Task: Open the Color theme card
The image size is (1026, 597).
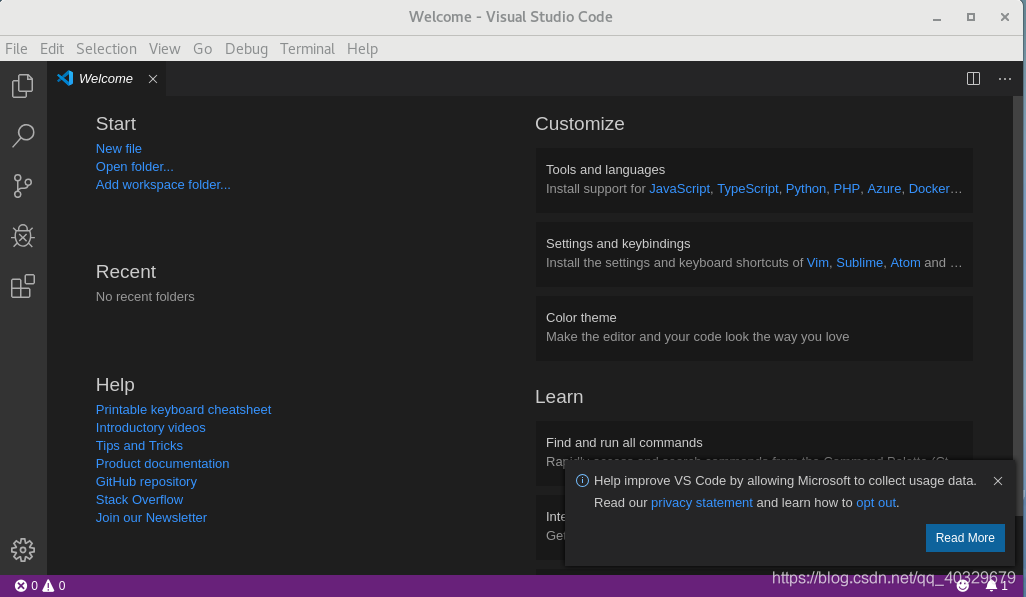Action: pyautogui.click(x=754, y=328)
